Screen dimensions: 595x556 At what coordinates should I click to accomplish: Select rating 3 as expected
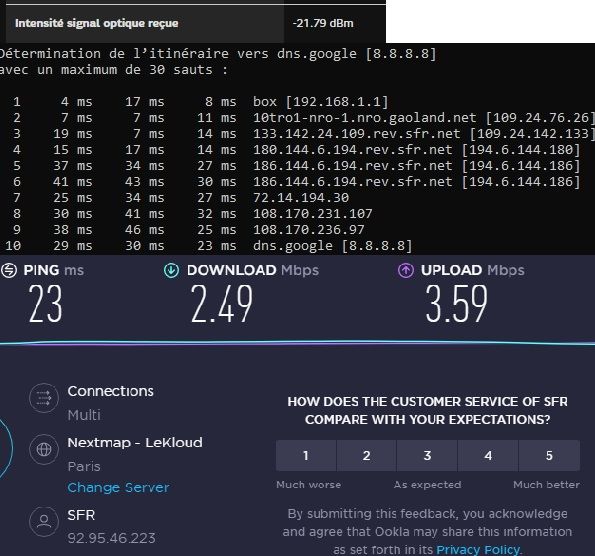tap(427, 455)
